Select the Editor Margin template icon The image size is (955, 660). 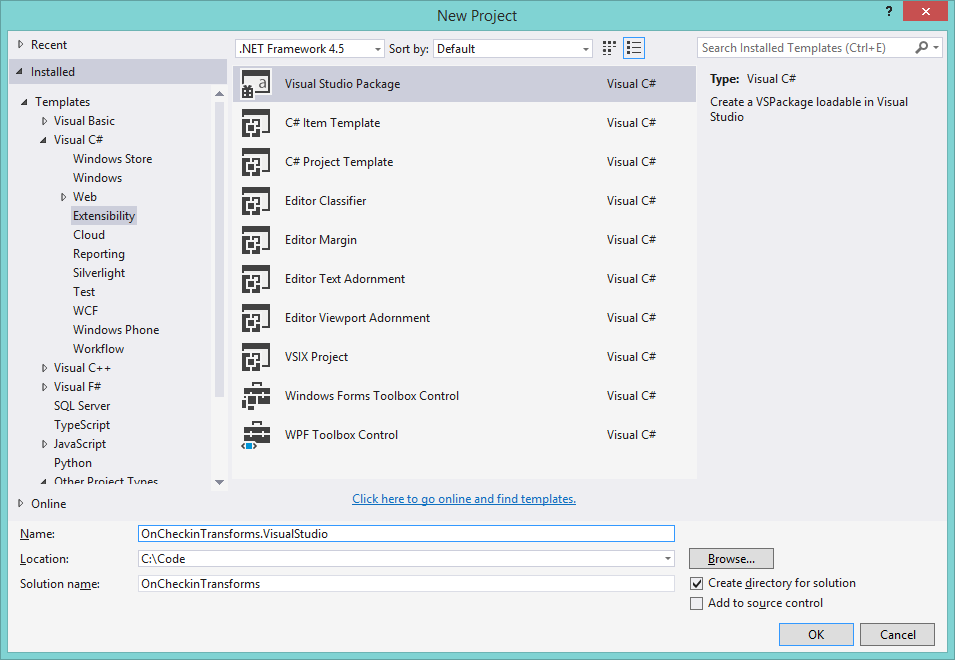(x=257, y=239)
